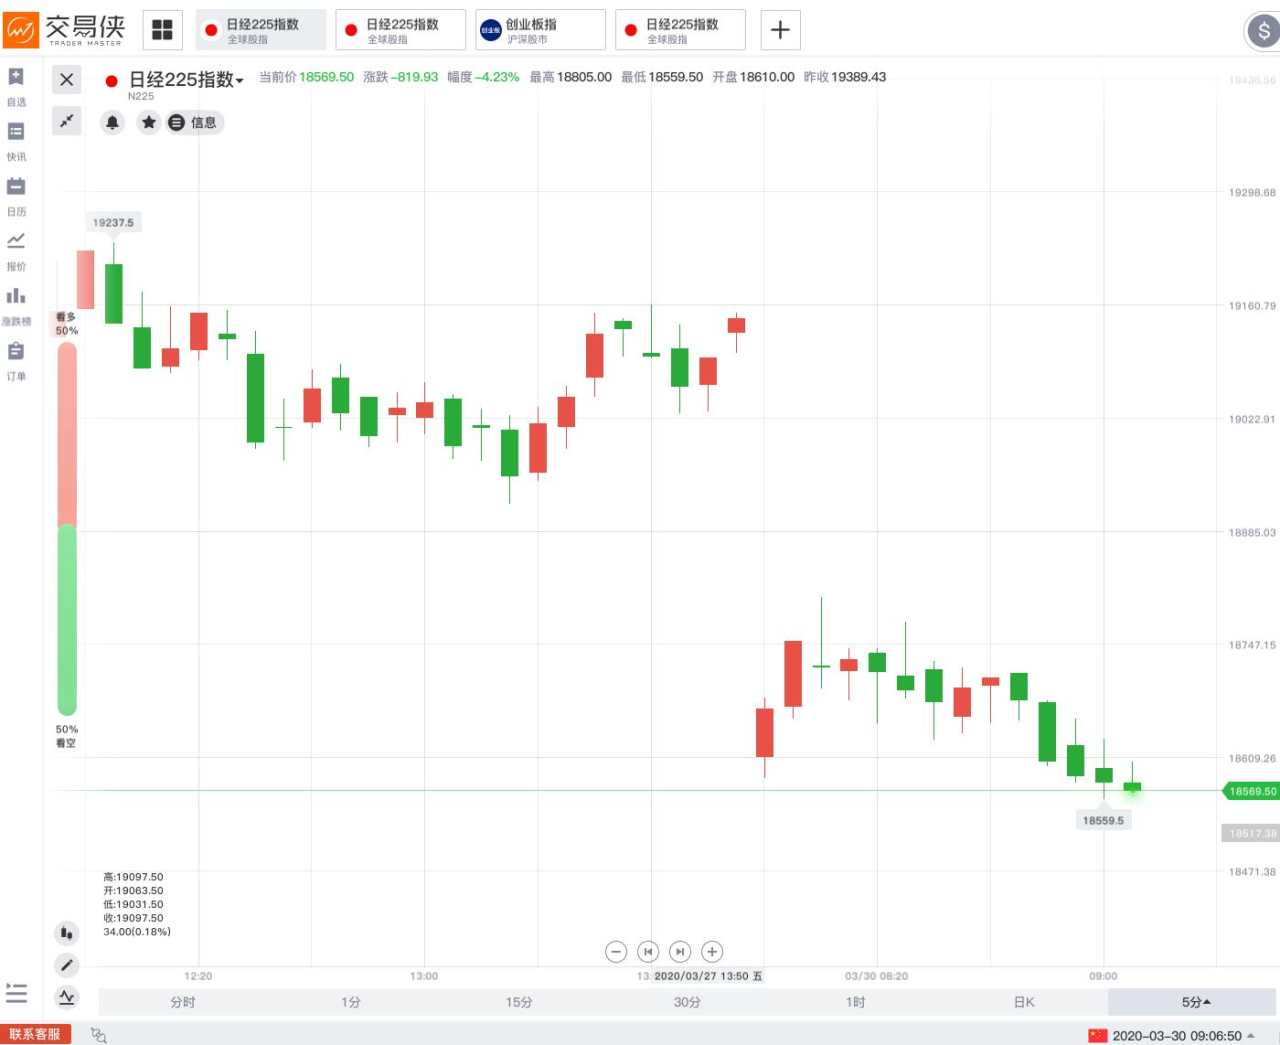This screenshot has width=1280, height=1045.
Task: Toggle the indicator overlay icon bottom left
Action: 66,998
